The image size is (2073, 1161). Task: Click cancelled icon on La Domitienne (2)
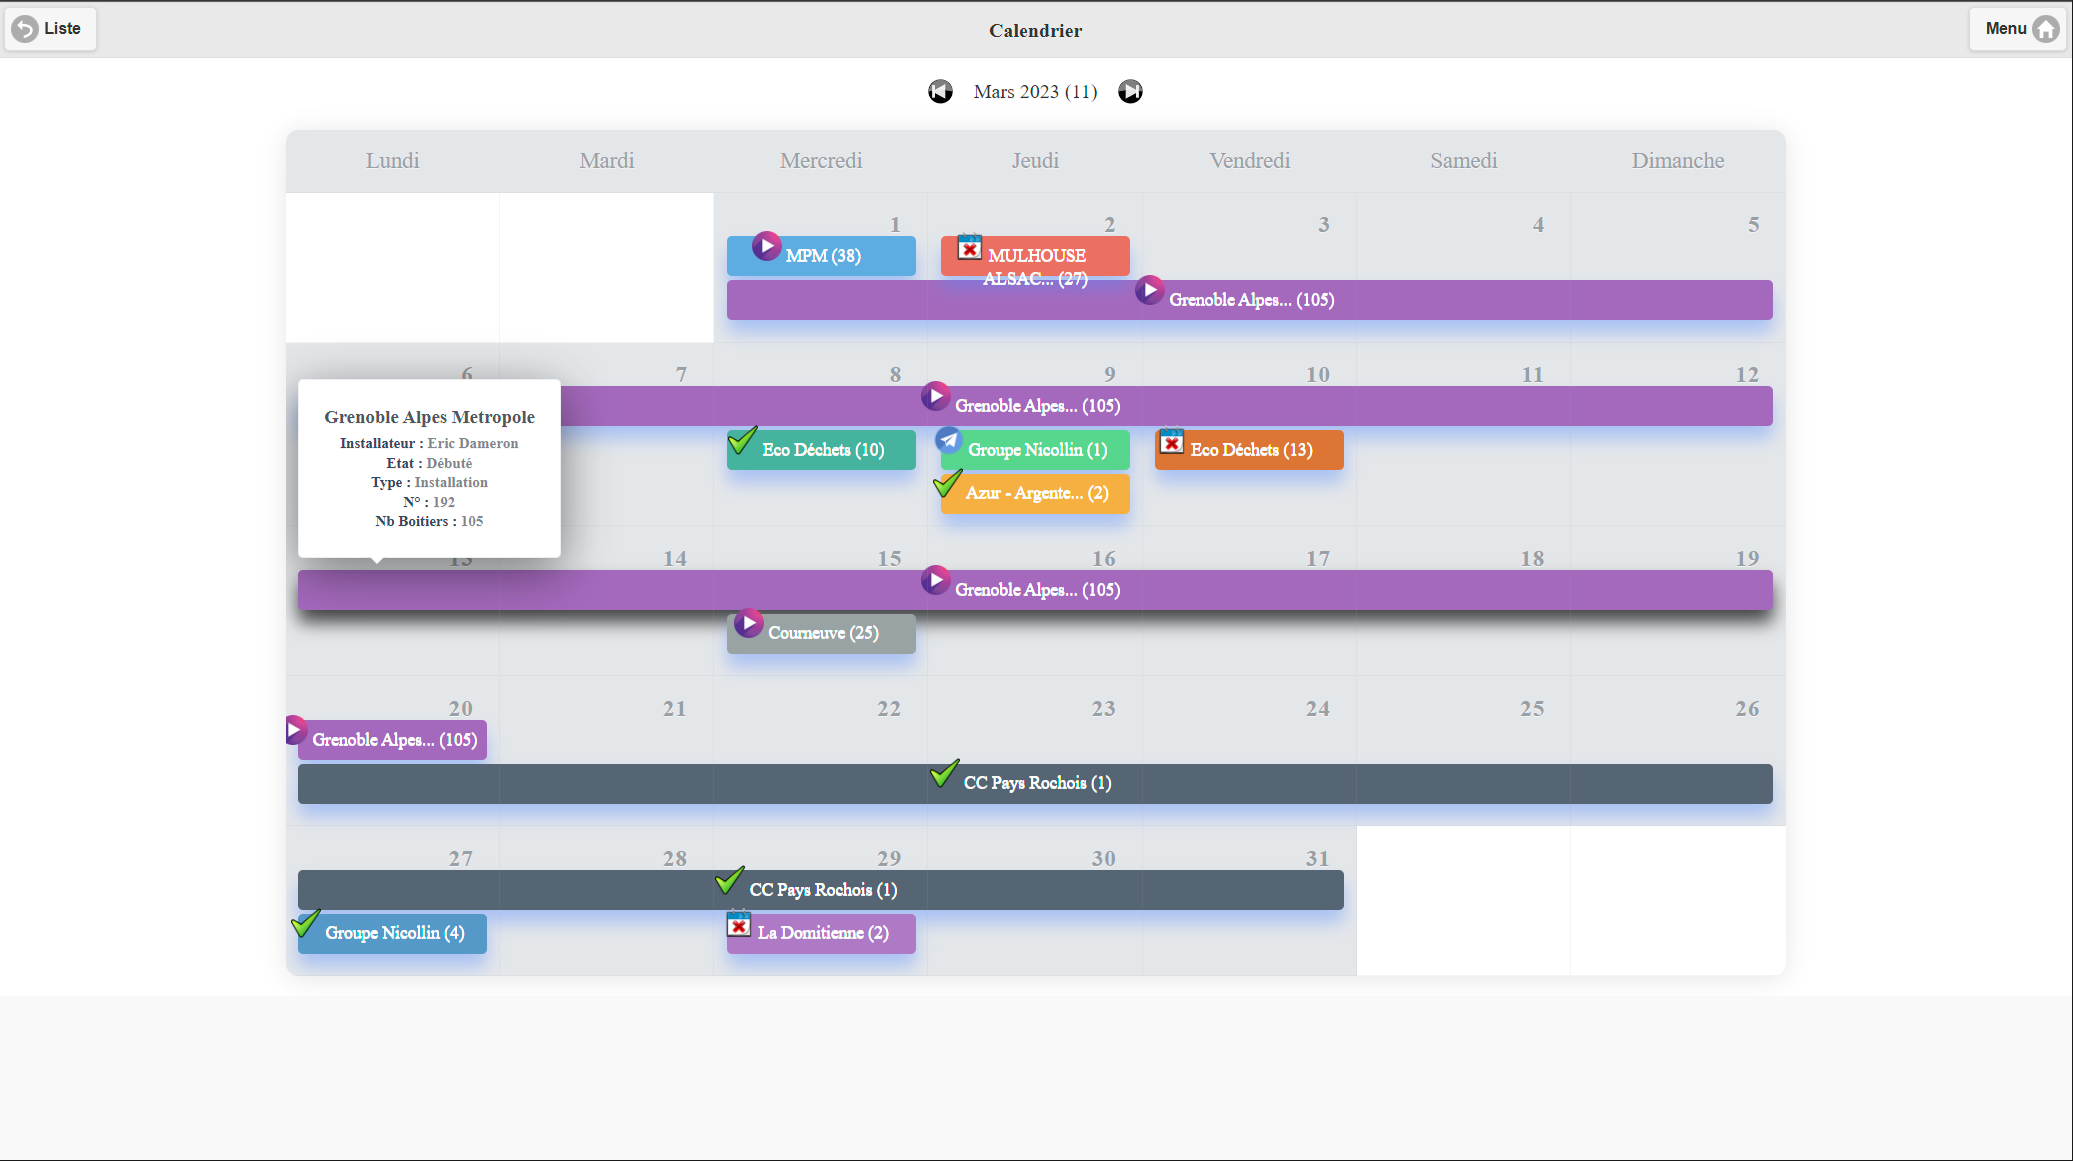(738, 924)
